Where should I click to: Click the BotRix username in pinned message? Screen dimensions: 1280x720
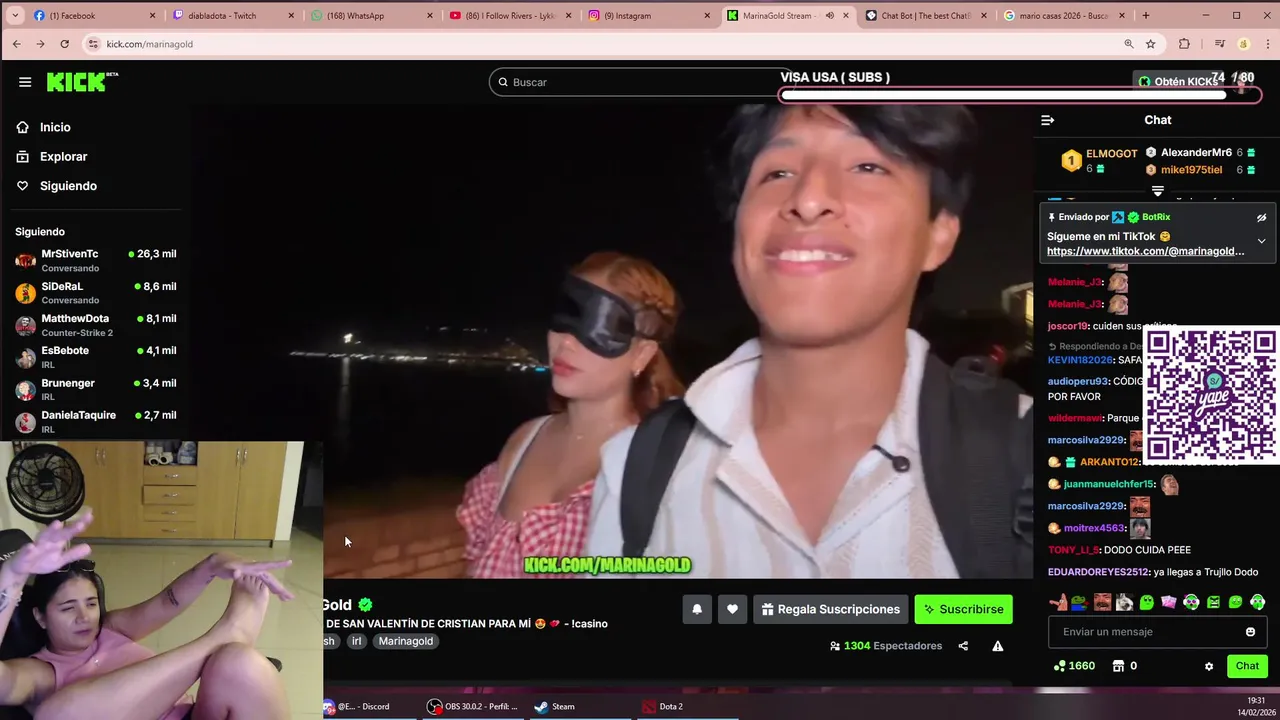point(1155,217)
